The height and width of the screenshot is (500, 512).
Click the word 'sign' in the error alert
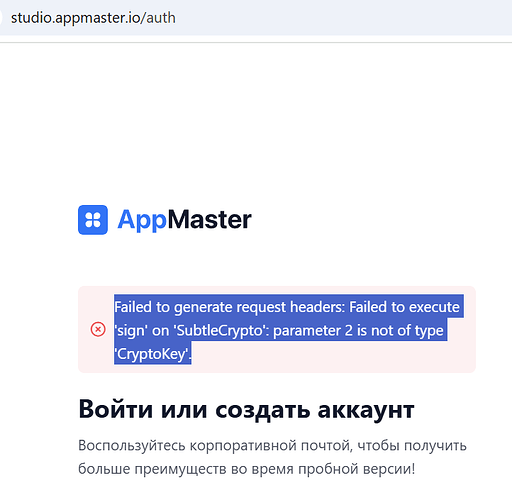point(131,331)
